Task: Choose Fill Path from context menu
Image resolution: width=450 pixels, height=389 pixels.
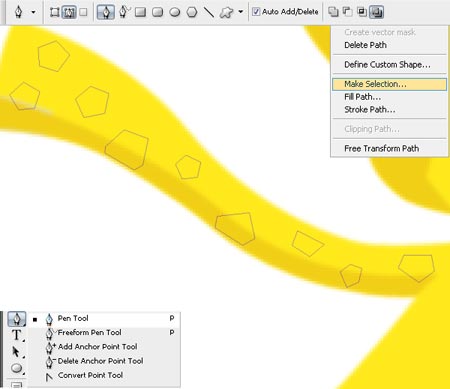Action: [389, 97]
